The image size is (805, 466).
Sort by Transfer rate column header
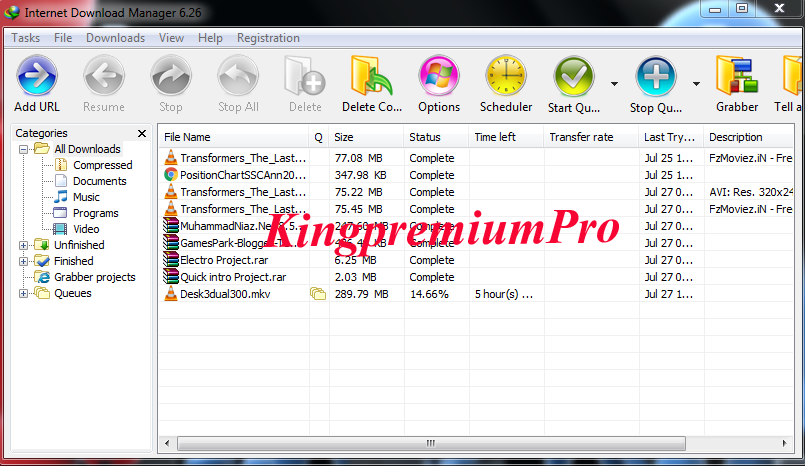pyautogui.click(x=591, y=137)
